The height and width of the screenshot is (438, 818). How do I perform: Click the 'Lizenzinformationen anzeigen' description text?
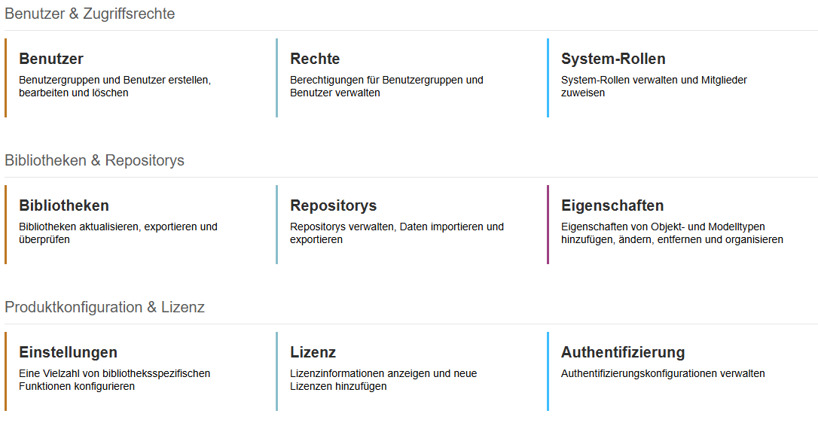(383, 380)
